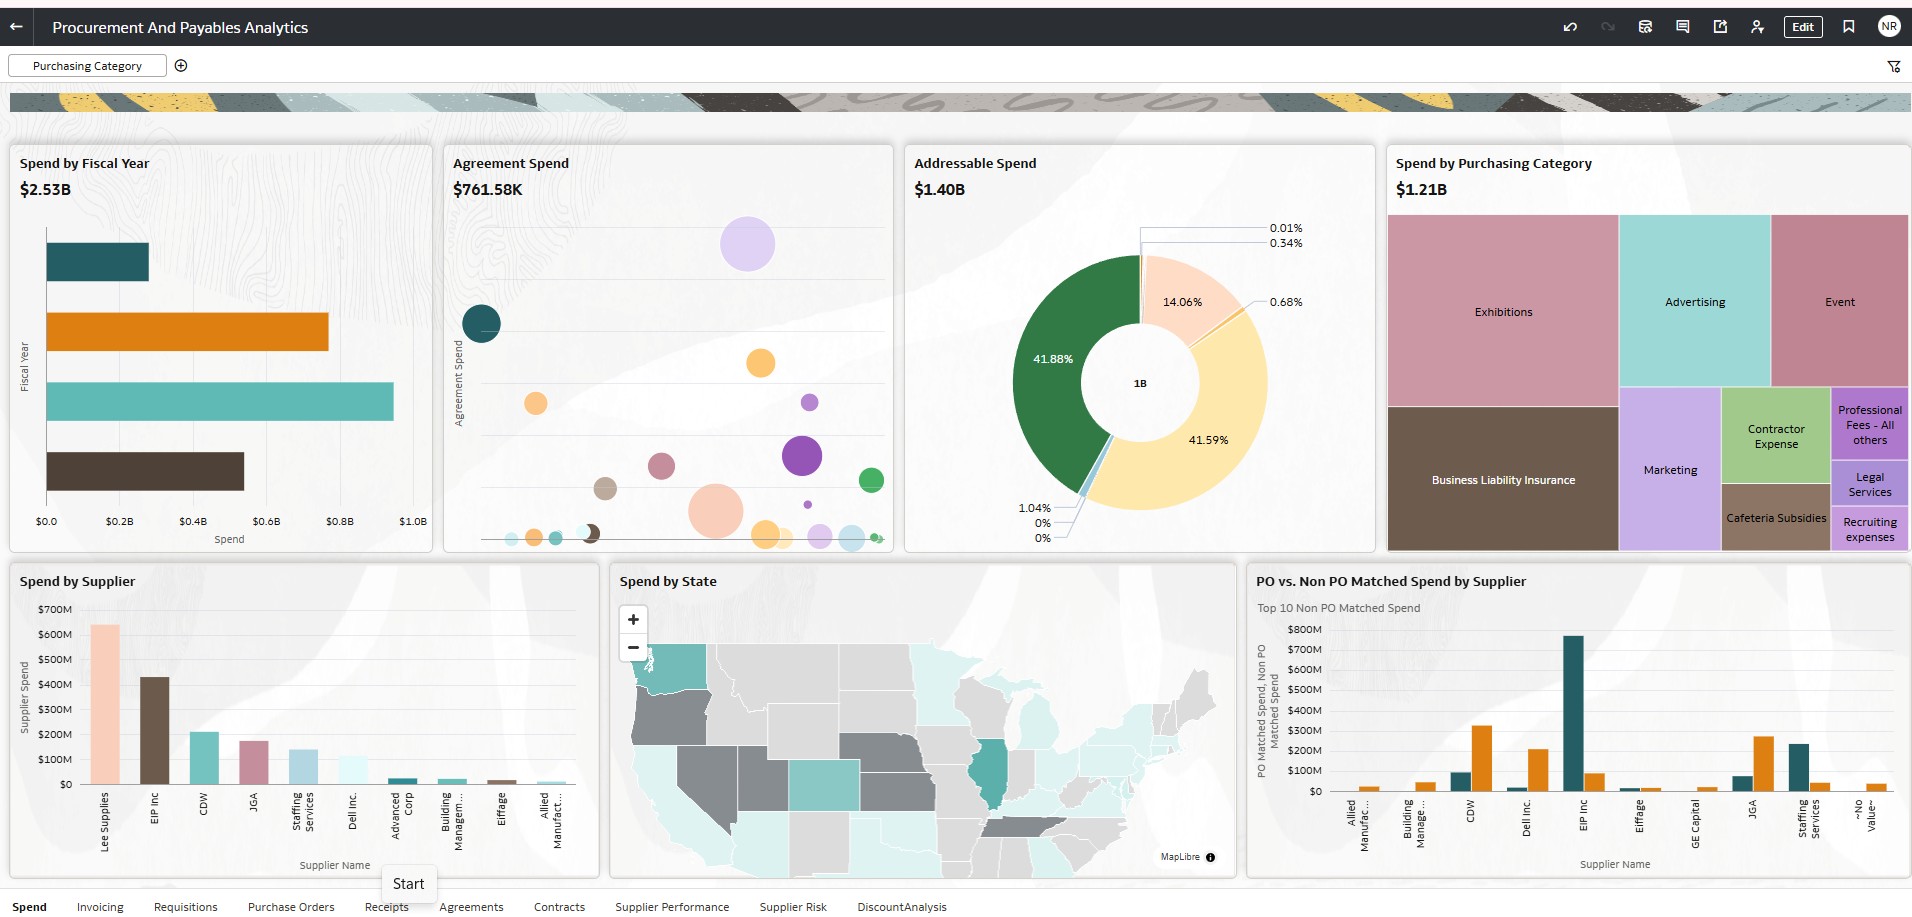Open the Supplier Risk tab
1912x917 pixels.
[793, 907]
